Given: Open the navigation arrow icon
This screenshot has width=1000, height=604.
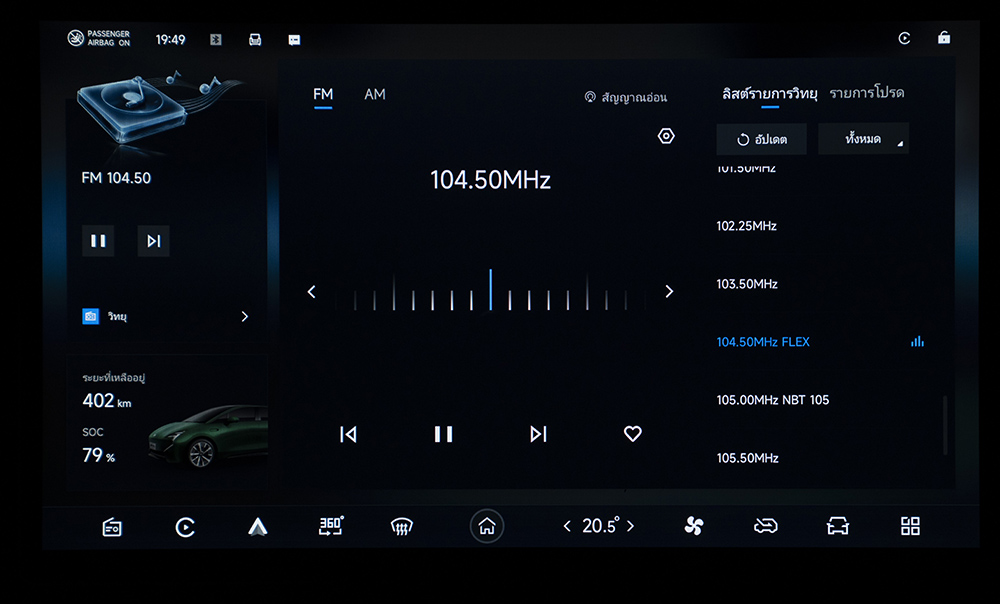Looking at the screenshot, I should pos(258,527).
